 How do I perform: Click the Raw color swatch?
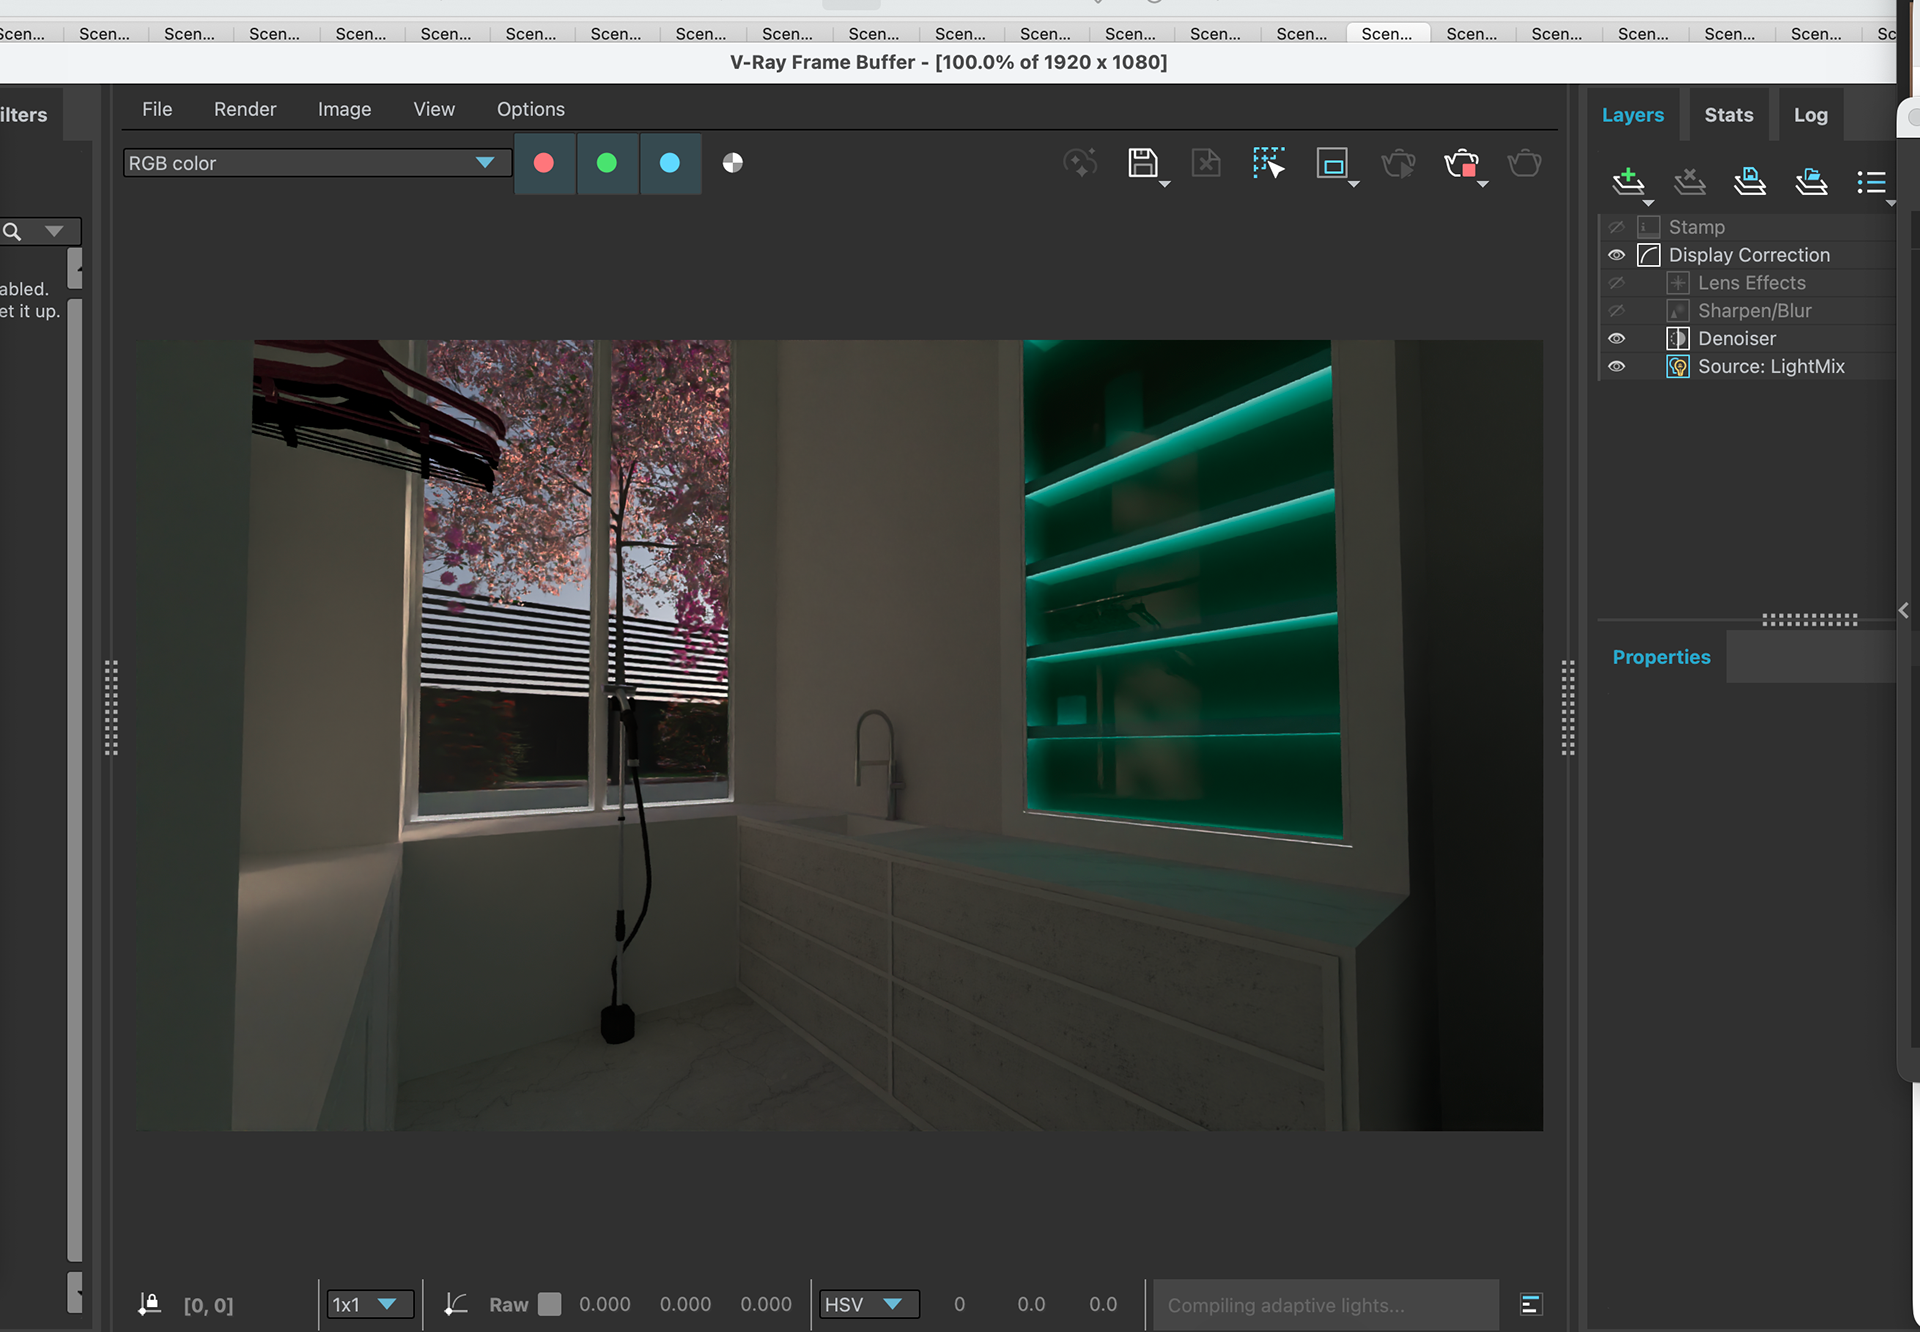pyautogui.click(x=549, y=1304)
